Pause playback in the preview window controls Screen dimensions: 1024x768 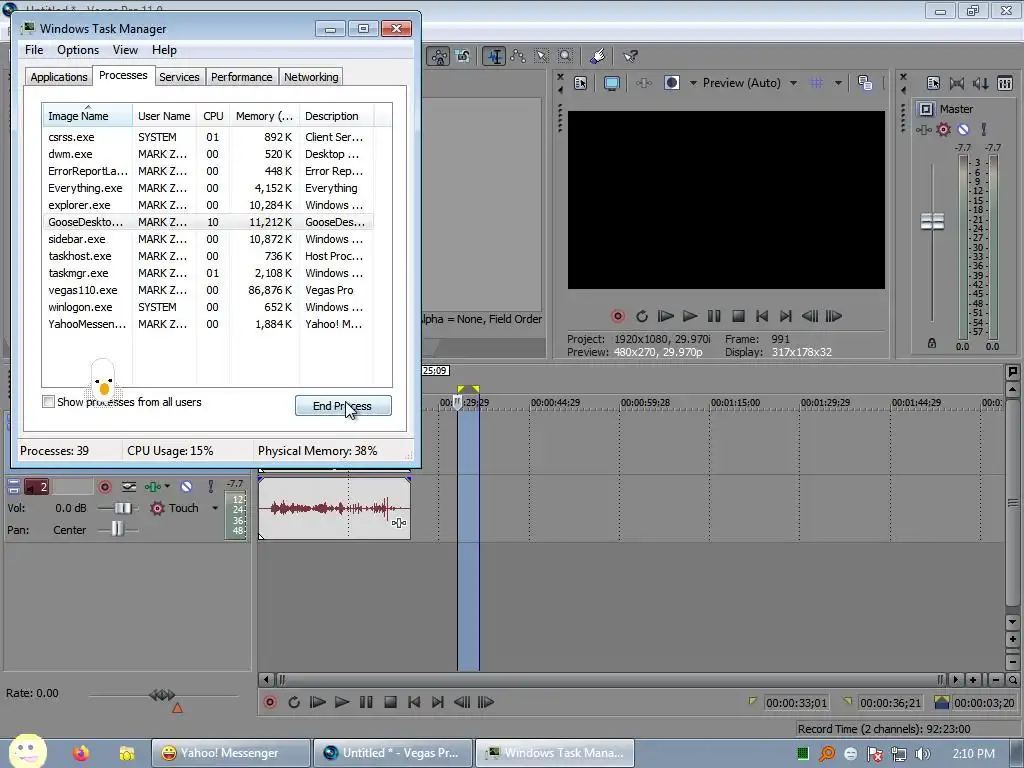714,316
